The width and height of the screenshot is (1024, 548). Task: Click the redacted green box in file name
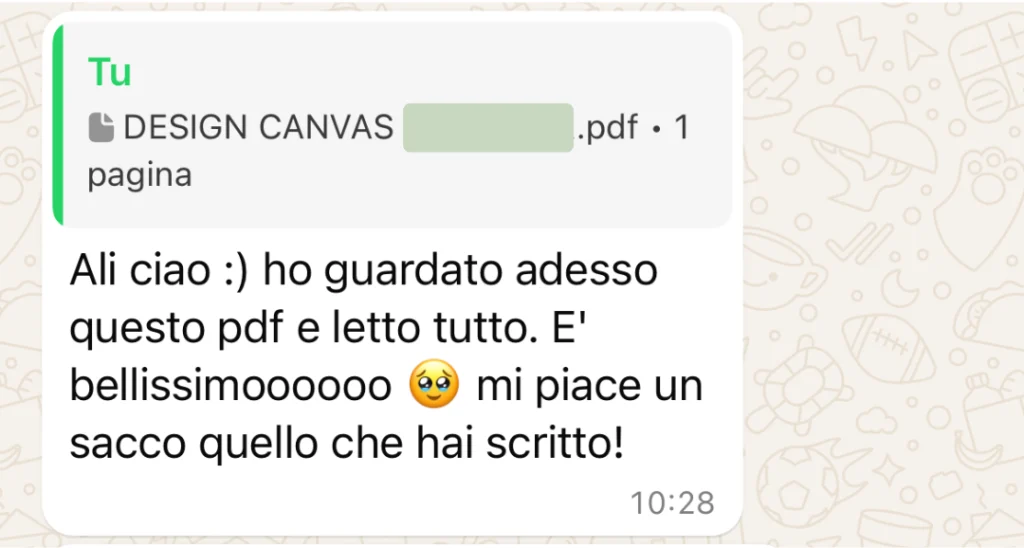(x=488, y=127)
